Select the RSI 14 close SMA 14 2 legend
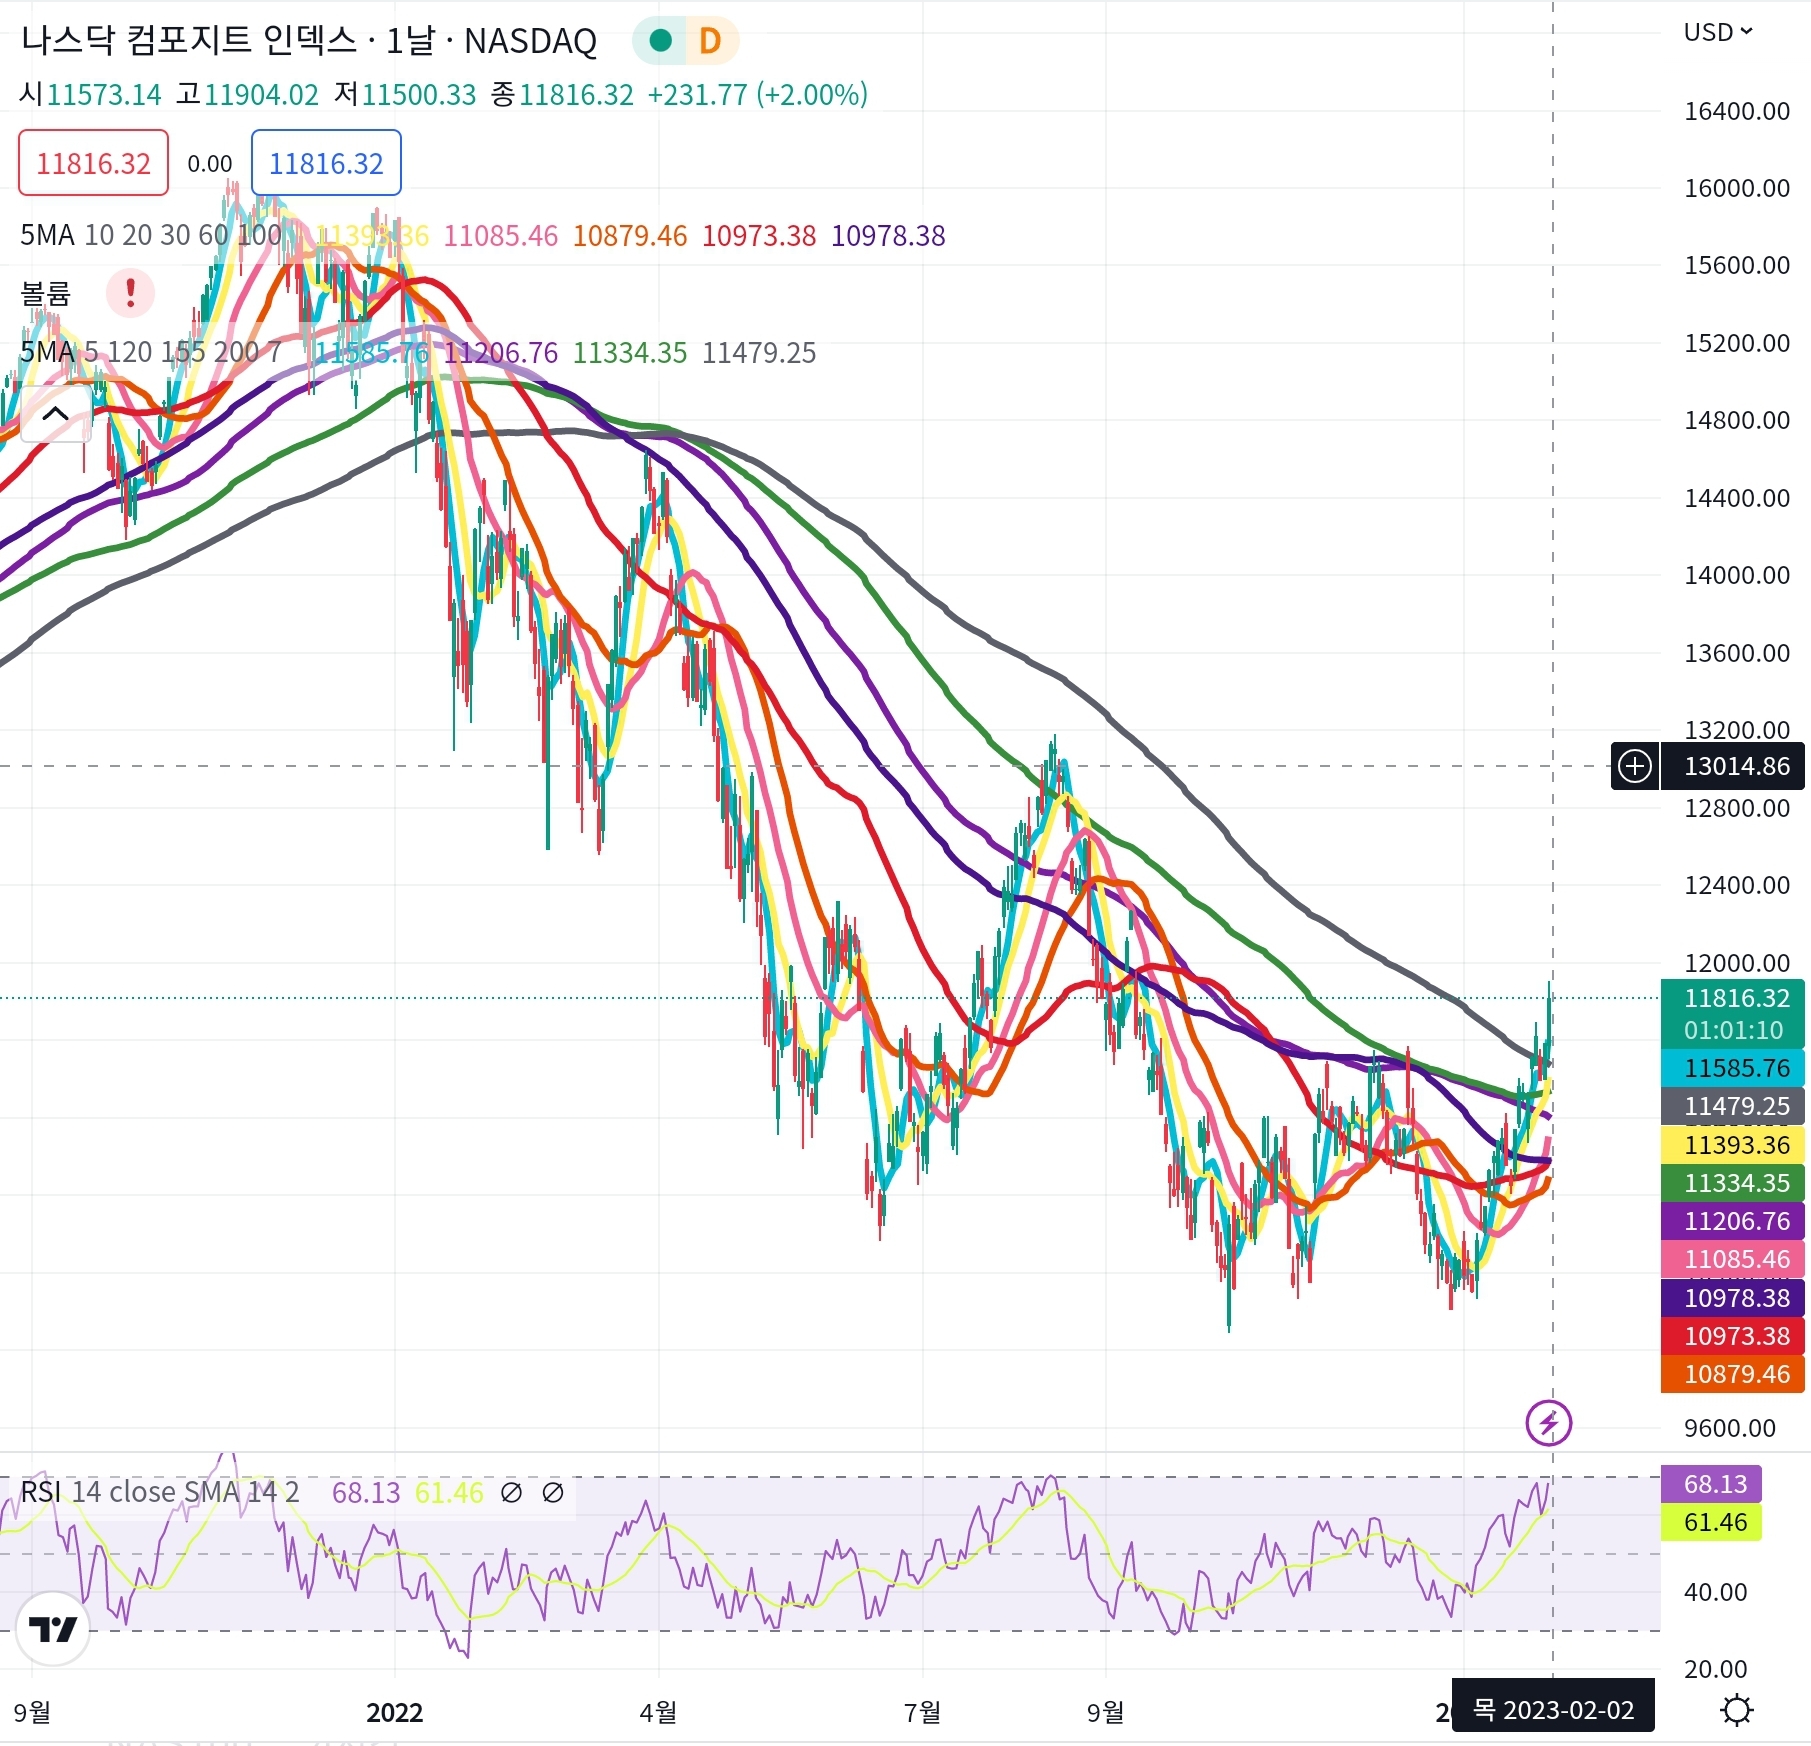This screenshot has height=1746, width=1811. pos(160,1493)
